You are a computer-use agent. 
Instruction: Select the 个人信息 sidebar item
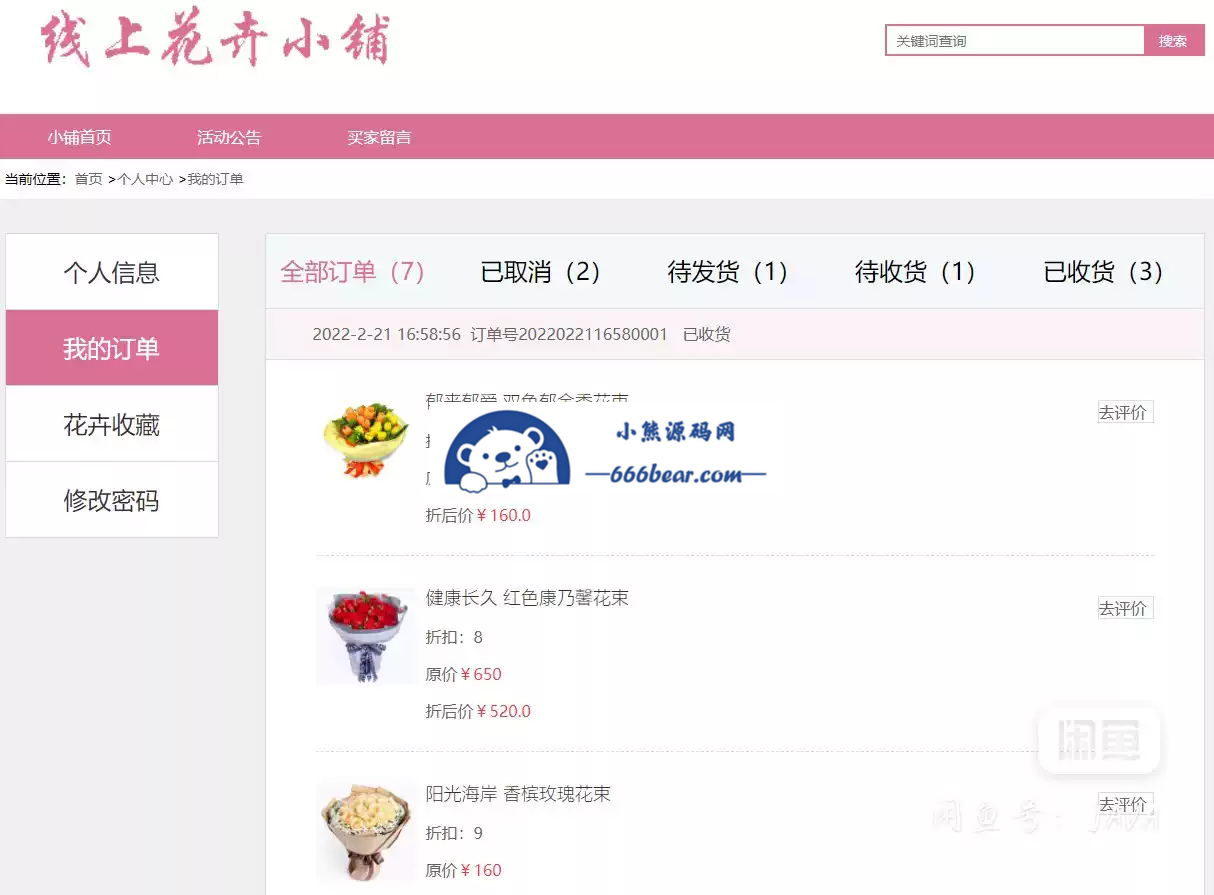pyautogui.click(x=112, y=272)
